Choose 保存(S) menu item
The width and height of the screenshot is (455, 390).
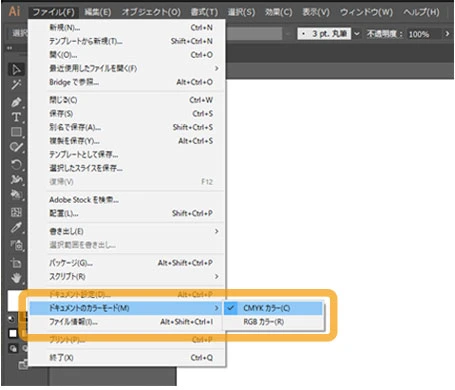click(127, 114)
